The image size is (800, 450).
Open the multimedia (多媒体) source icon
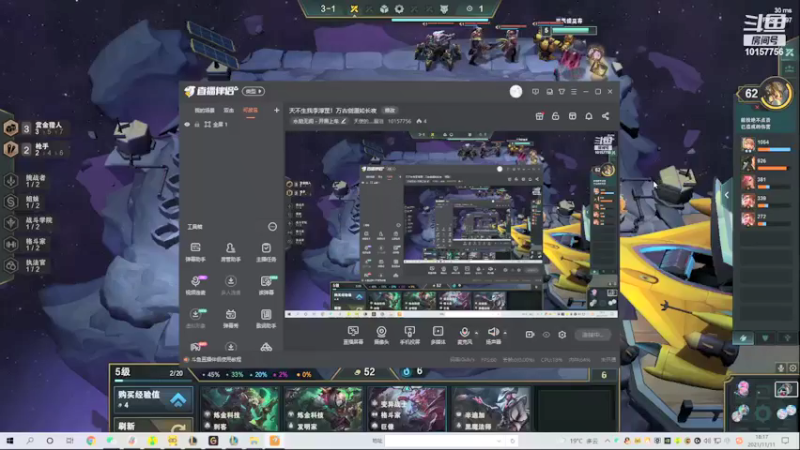pyautogui.click(x=438, y=335)
